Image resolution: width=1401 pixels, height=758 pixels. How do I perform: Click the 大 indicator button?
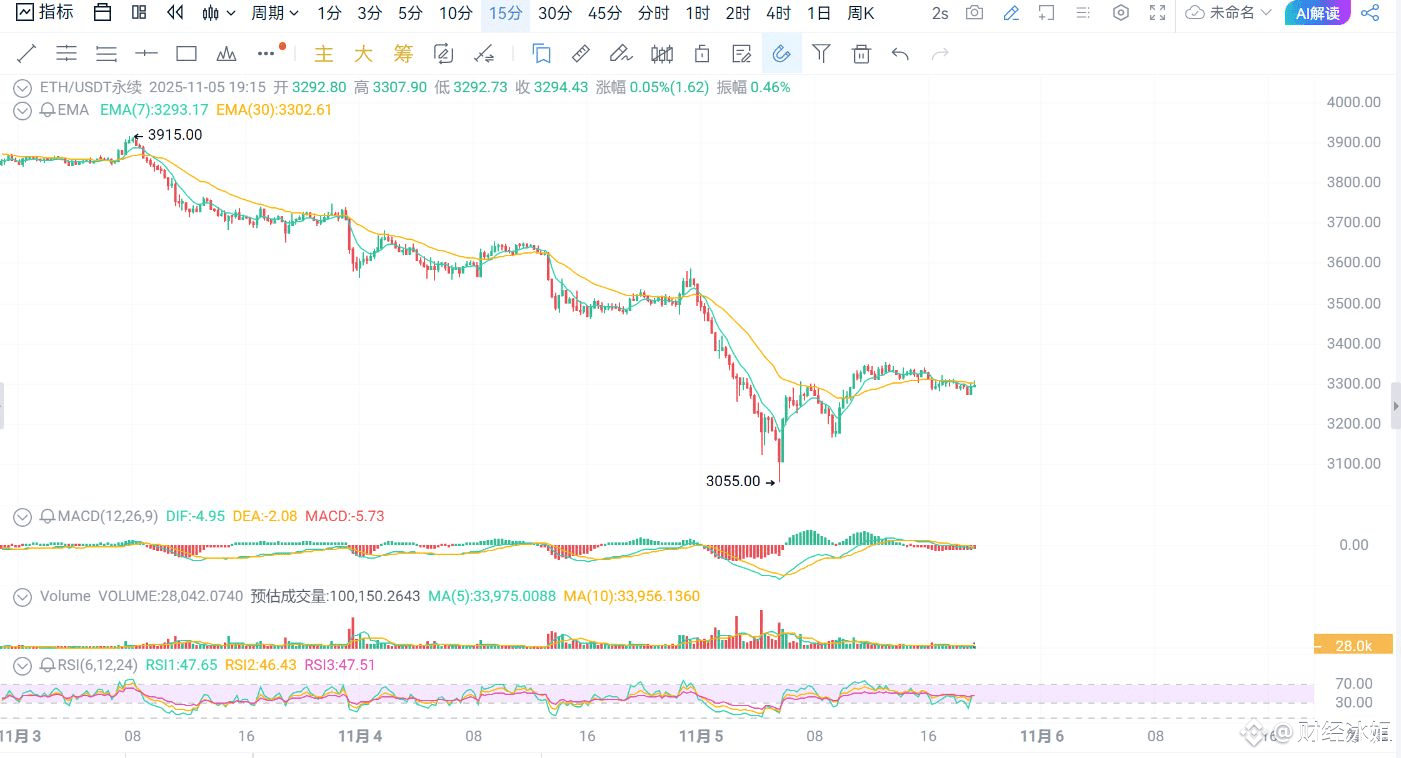(x=363, y=53)
